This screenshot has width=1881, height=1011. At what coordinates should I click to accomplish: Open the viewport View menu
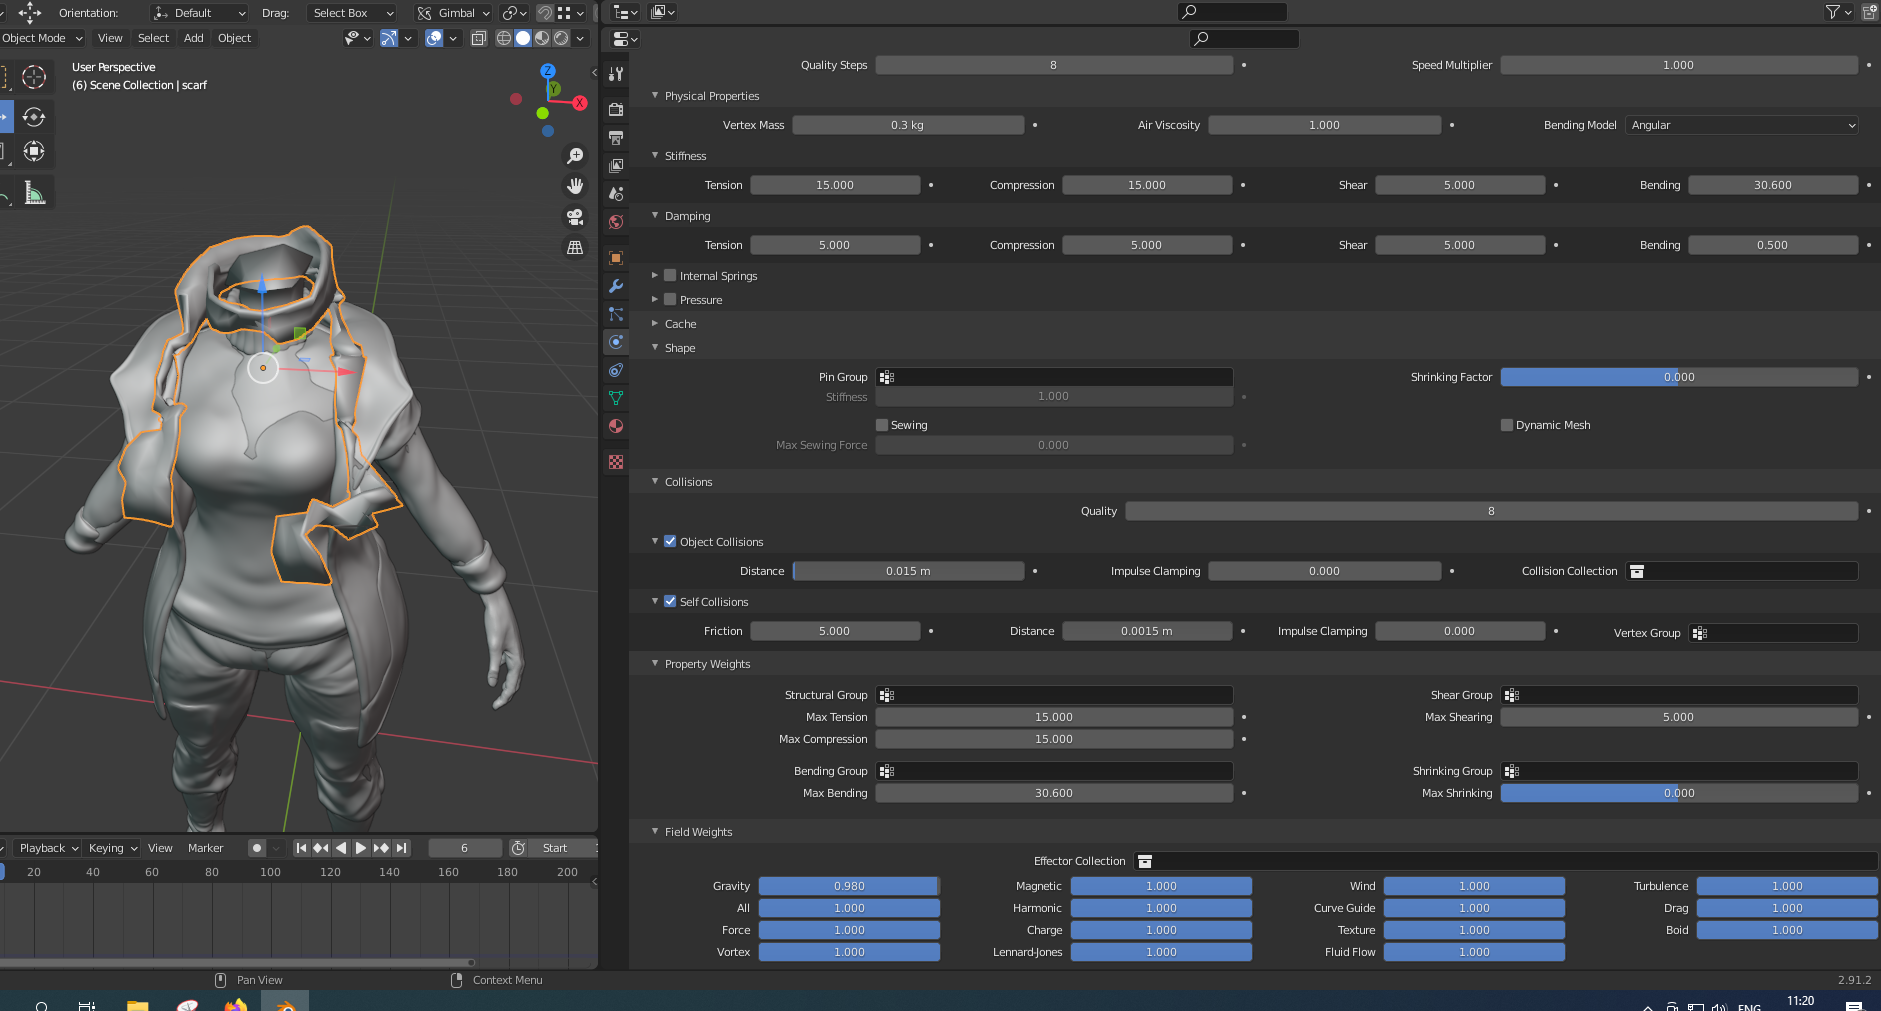(110, 38)
